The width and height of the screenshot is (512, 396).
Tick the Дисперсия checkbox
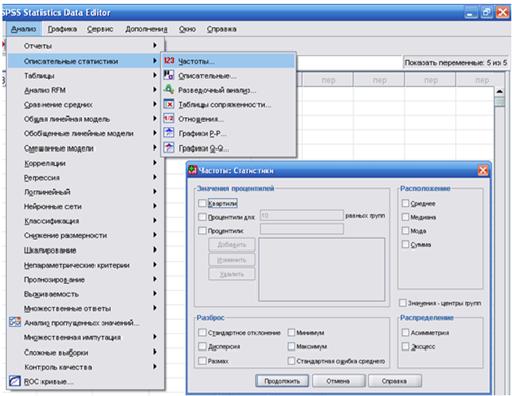pyautogui.click(x=202, y=346)
